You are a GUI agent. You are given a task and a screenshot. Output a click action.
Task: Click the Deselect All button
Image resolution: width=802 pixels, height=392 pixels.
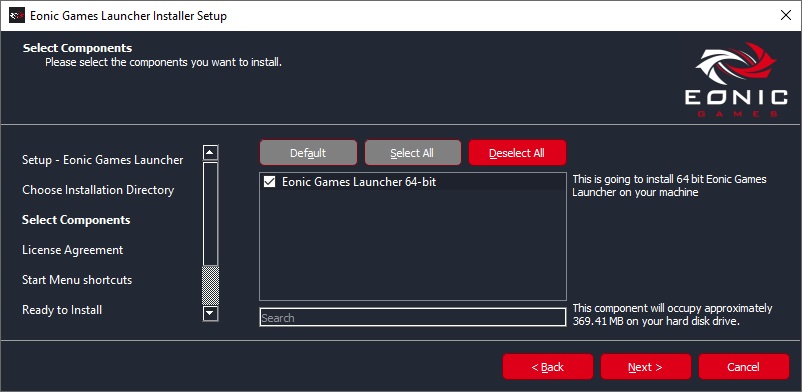point(517,153)
